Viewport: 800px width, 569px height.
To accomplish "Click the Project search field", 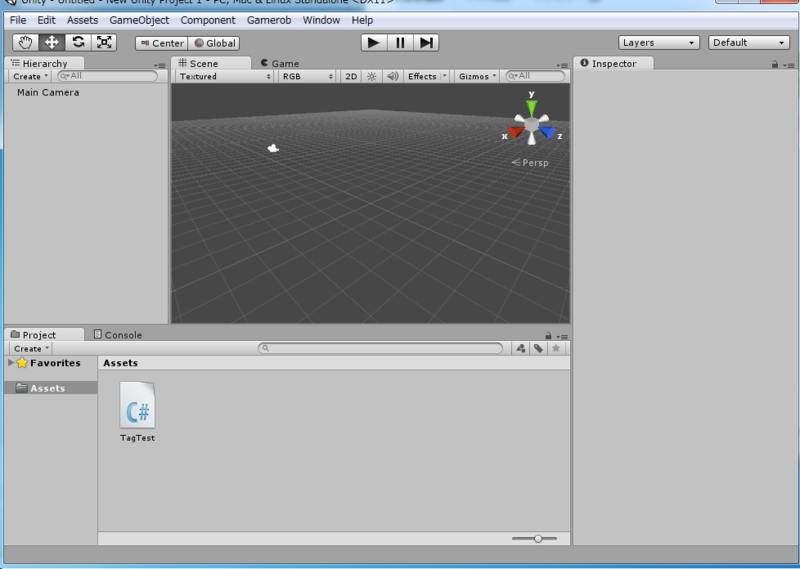I will click(381, 348).
